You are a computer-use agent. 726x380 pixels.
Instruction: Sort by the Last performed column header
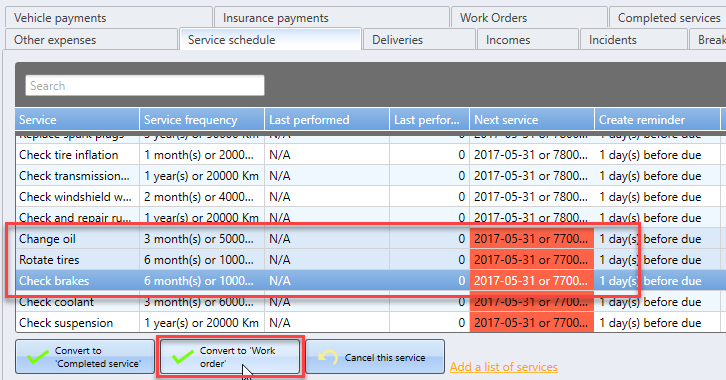coord(327,120)
